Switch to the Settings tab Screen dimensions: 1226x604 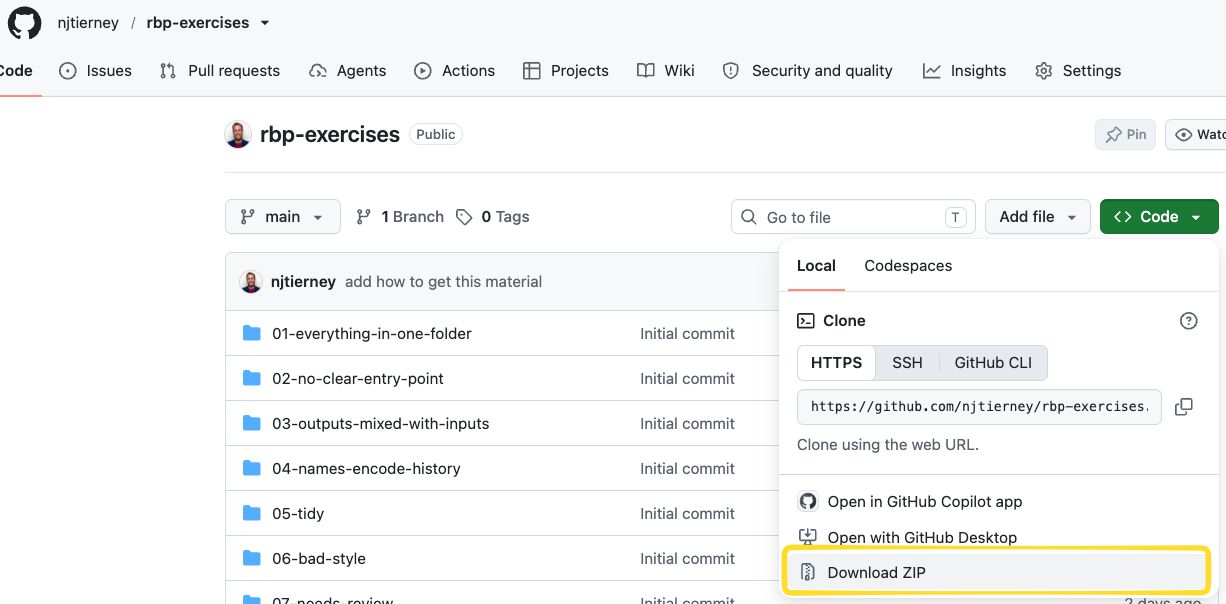click(x=1078, y=70)
